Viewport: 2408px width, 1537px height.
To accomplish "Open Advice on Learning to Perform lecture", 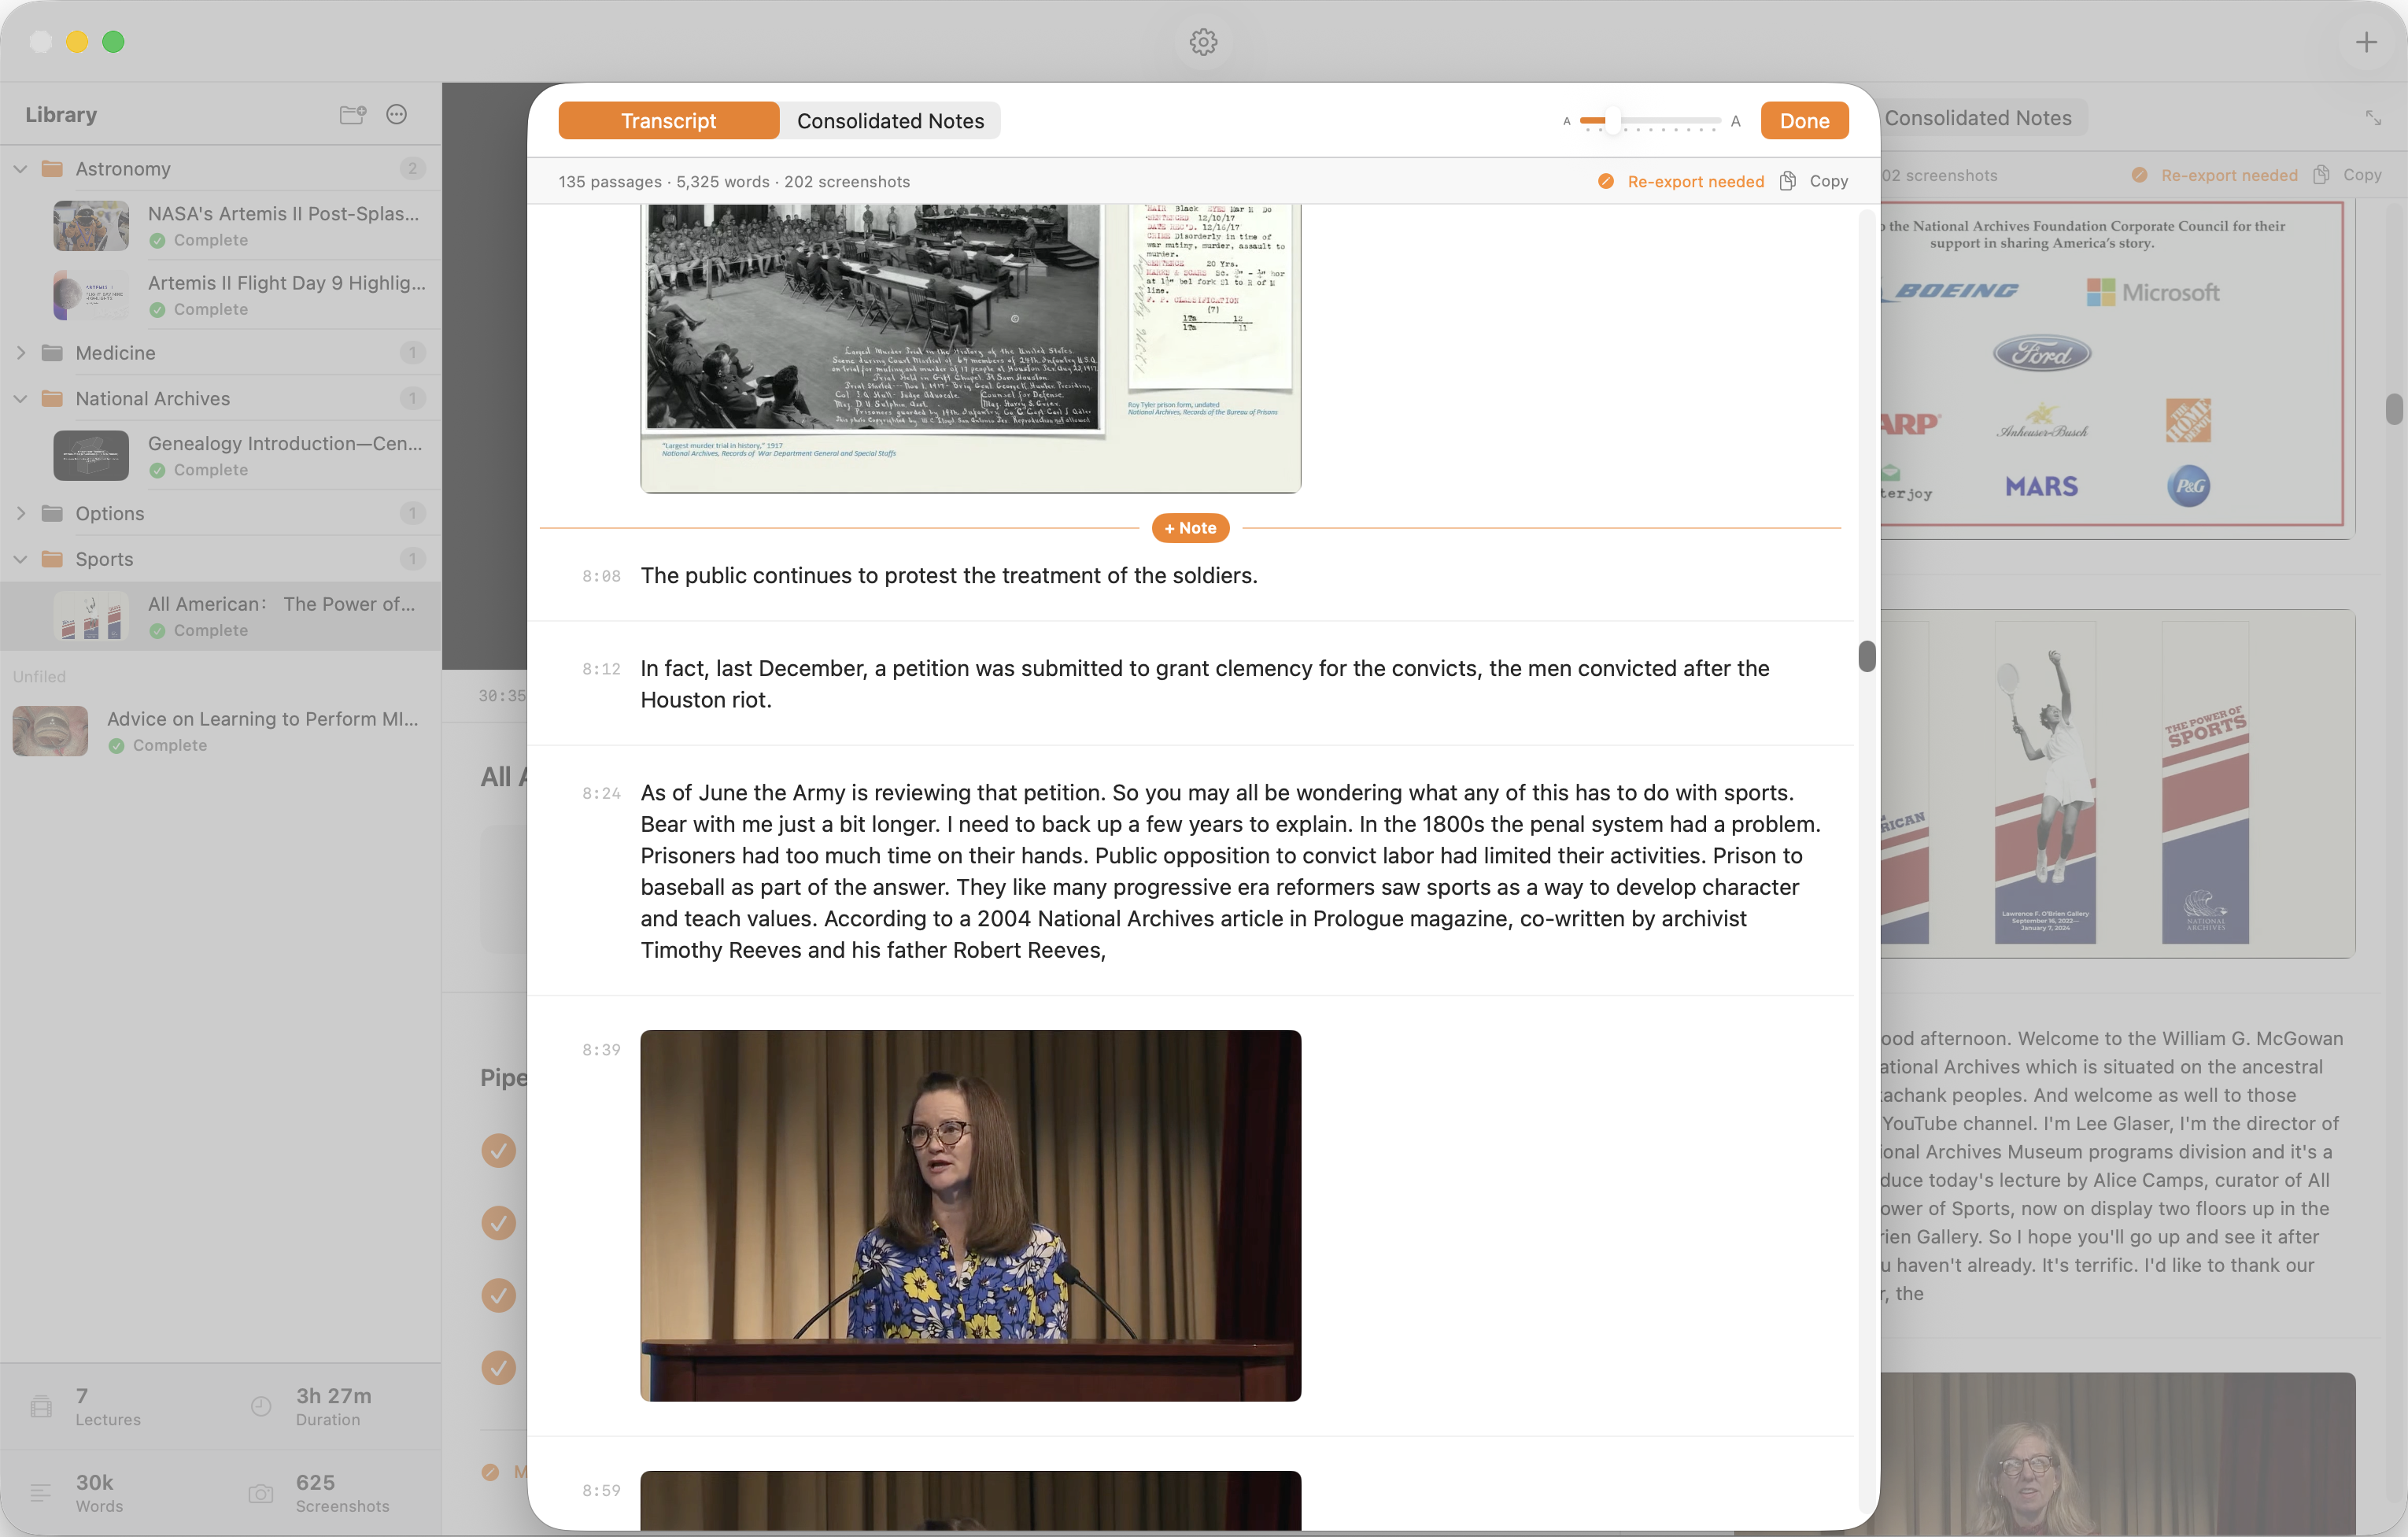I will (221, 731).
